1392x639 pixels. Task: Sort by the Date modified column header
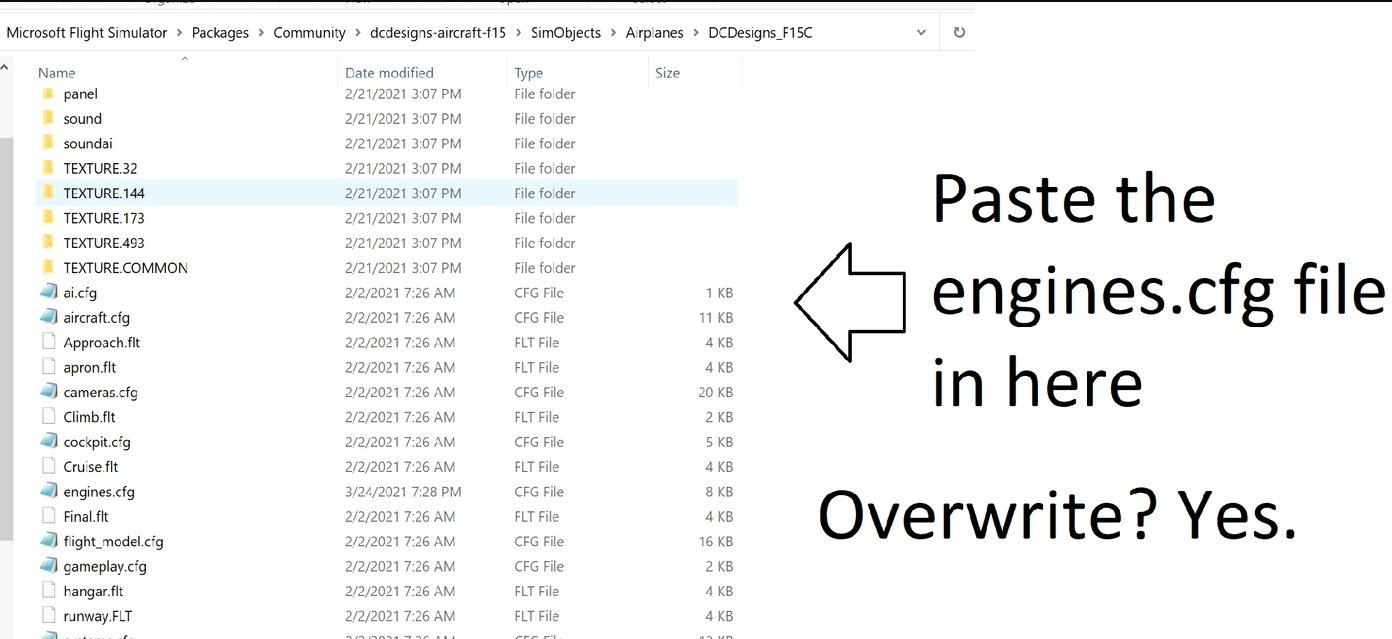(389, 73)
